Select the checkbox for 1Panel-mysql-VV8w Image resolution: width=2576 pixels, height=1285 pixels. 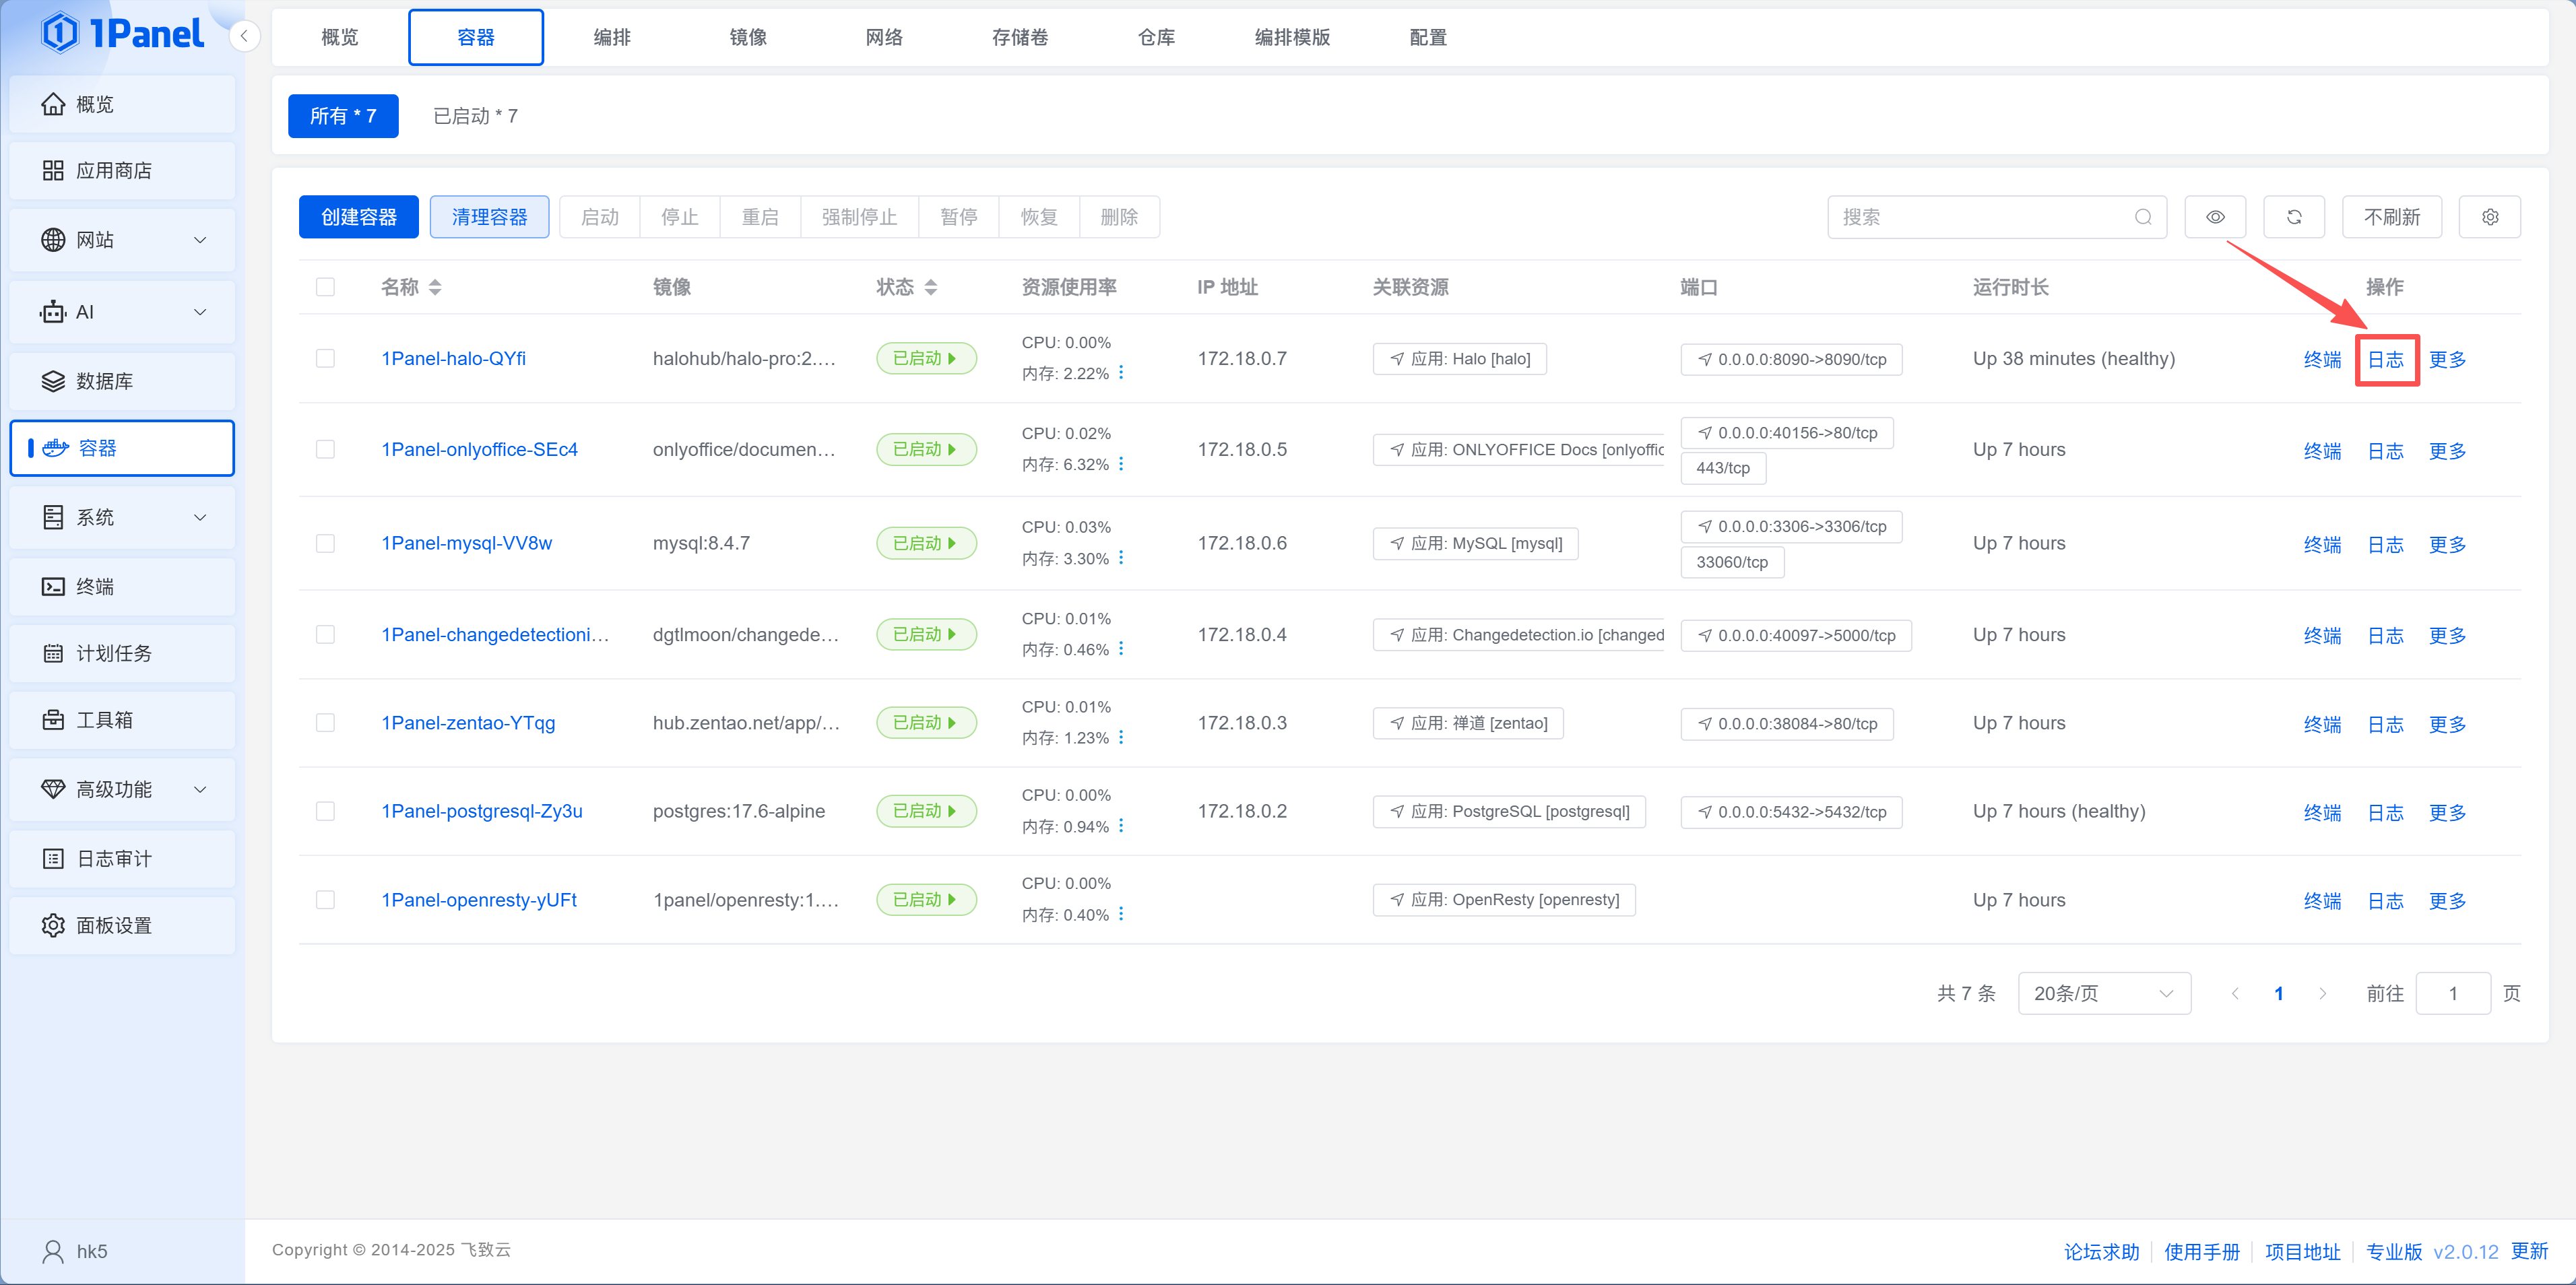pyautogui.click(x=326, y=543)
